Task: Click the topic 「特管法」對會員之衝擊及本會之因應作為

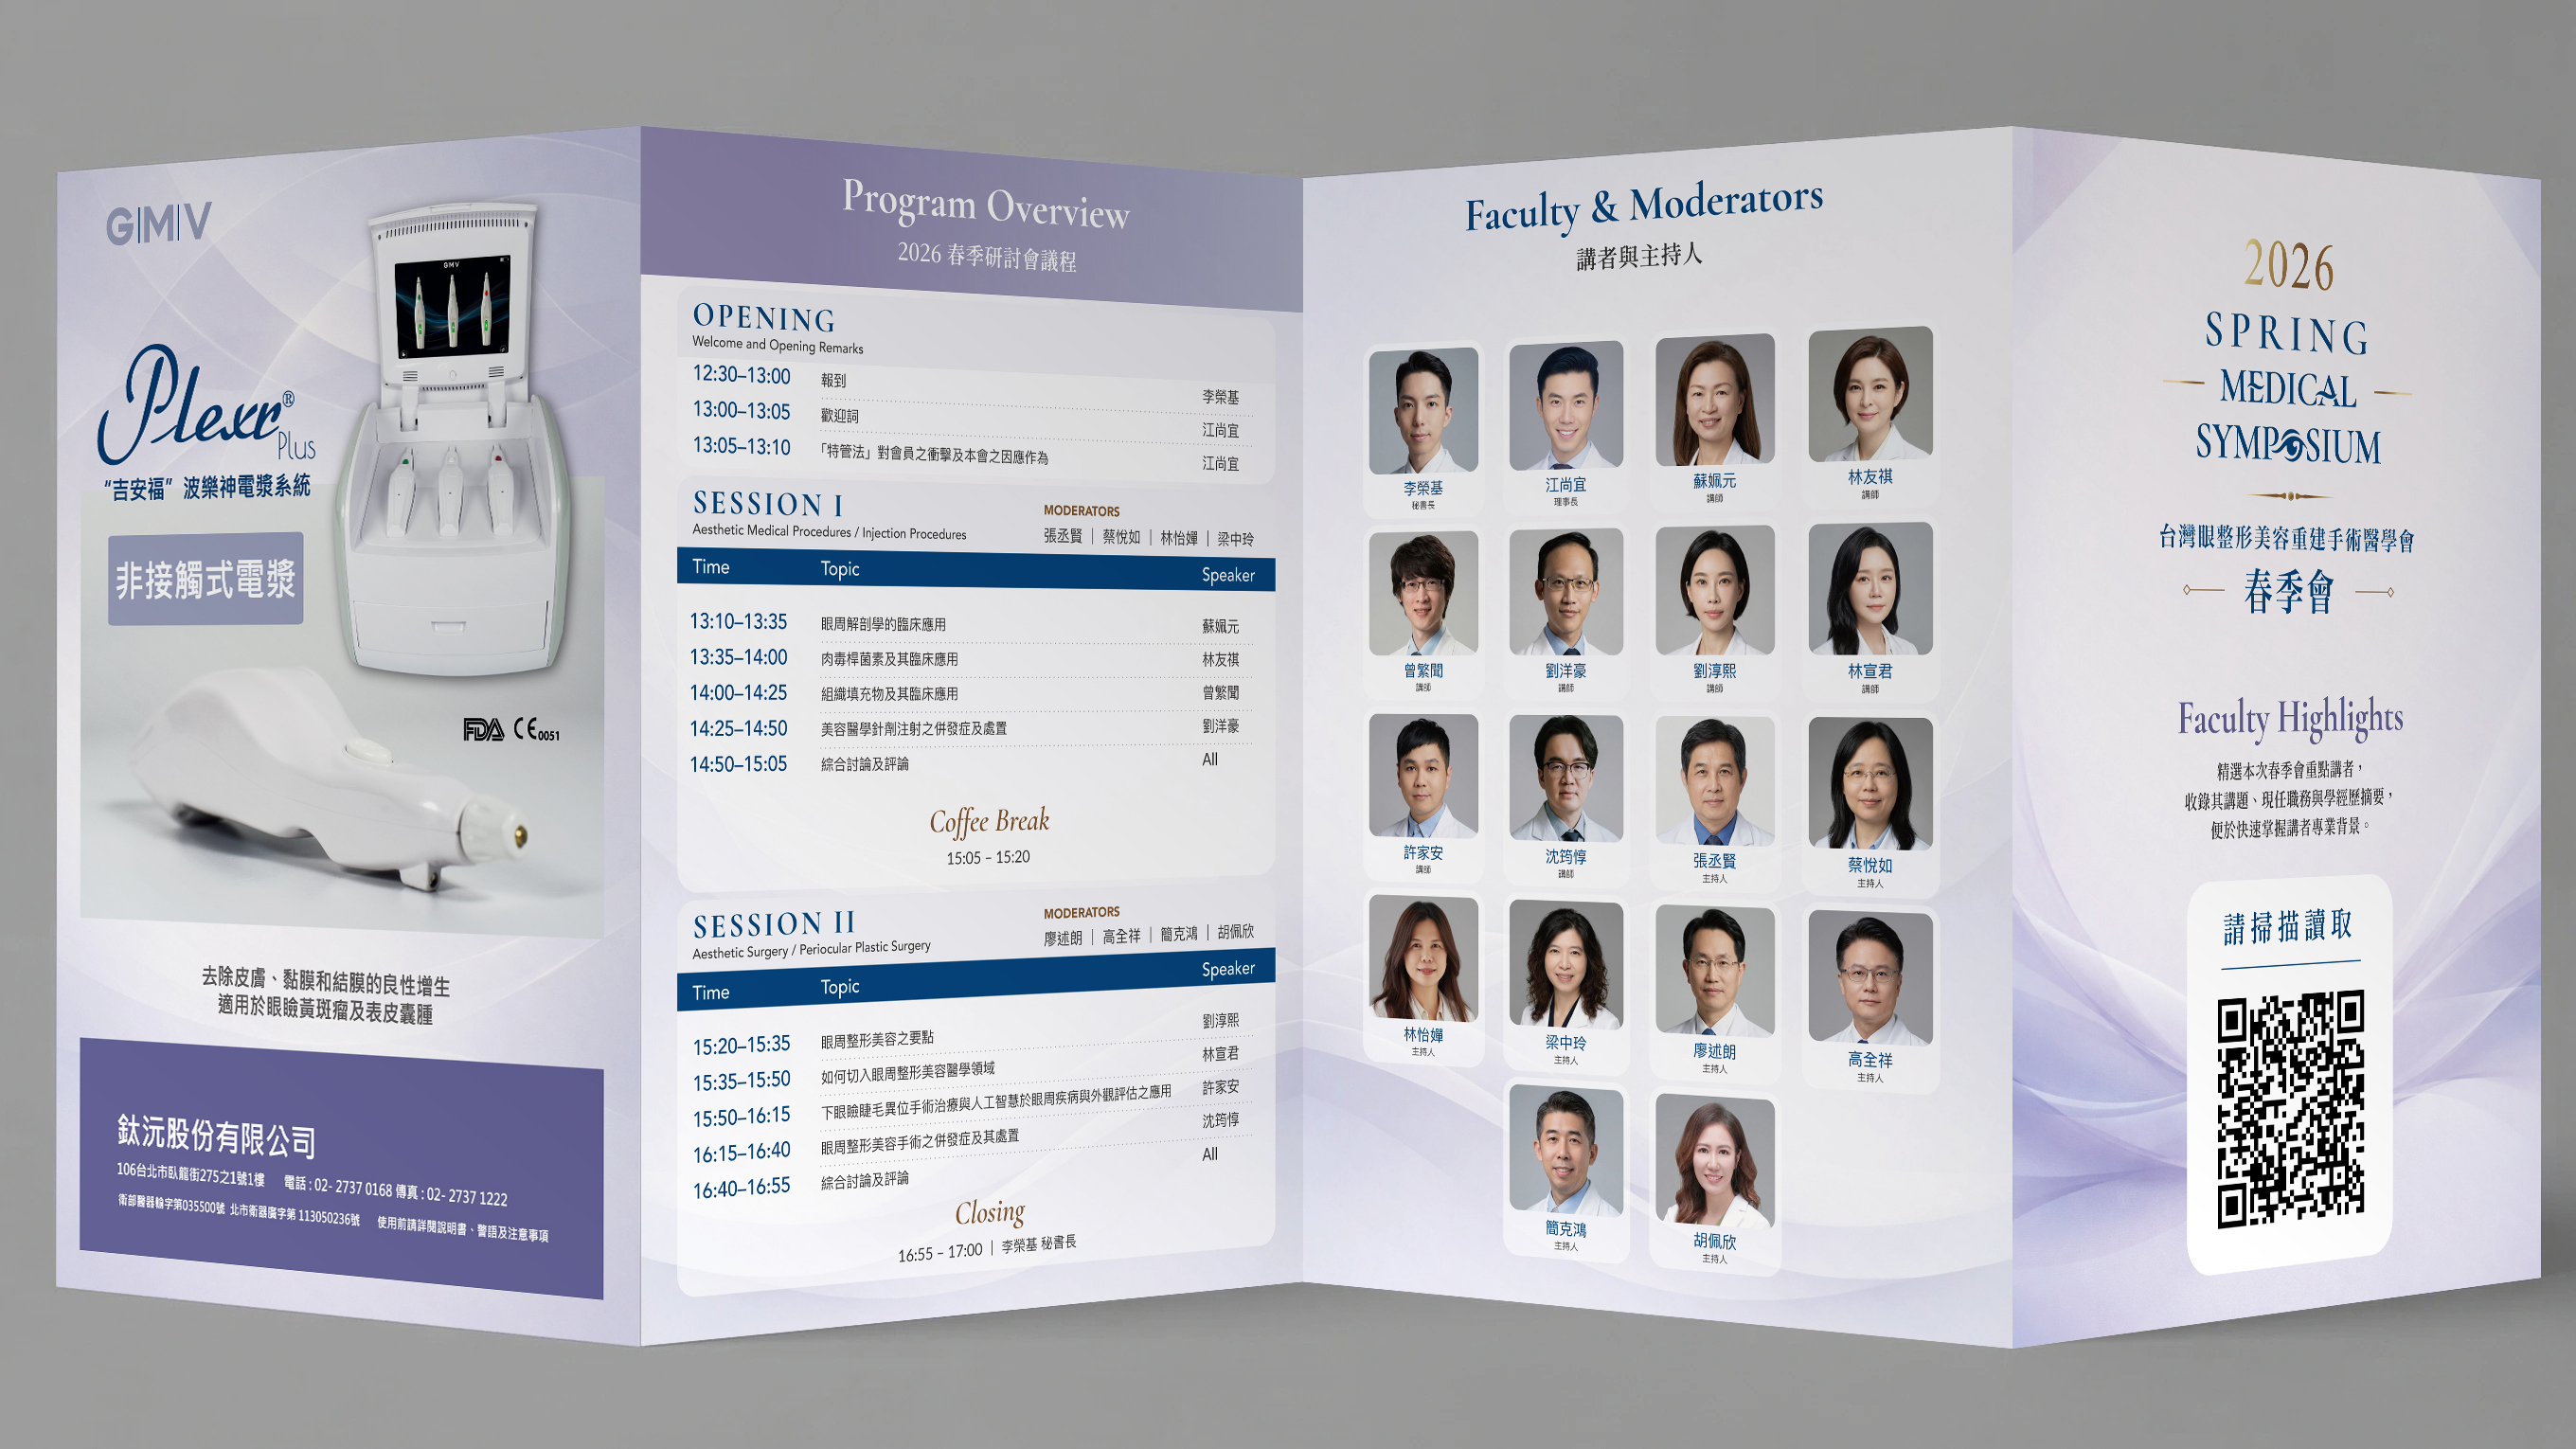Action: (934, 454)
